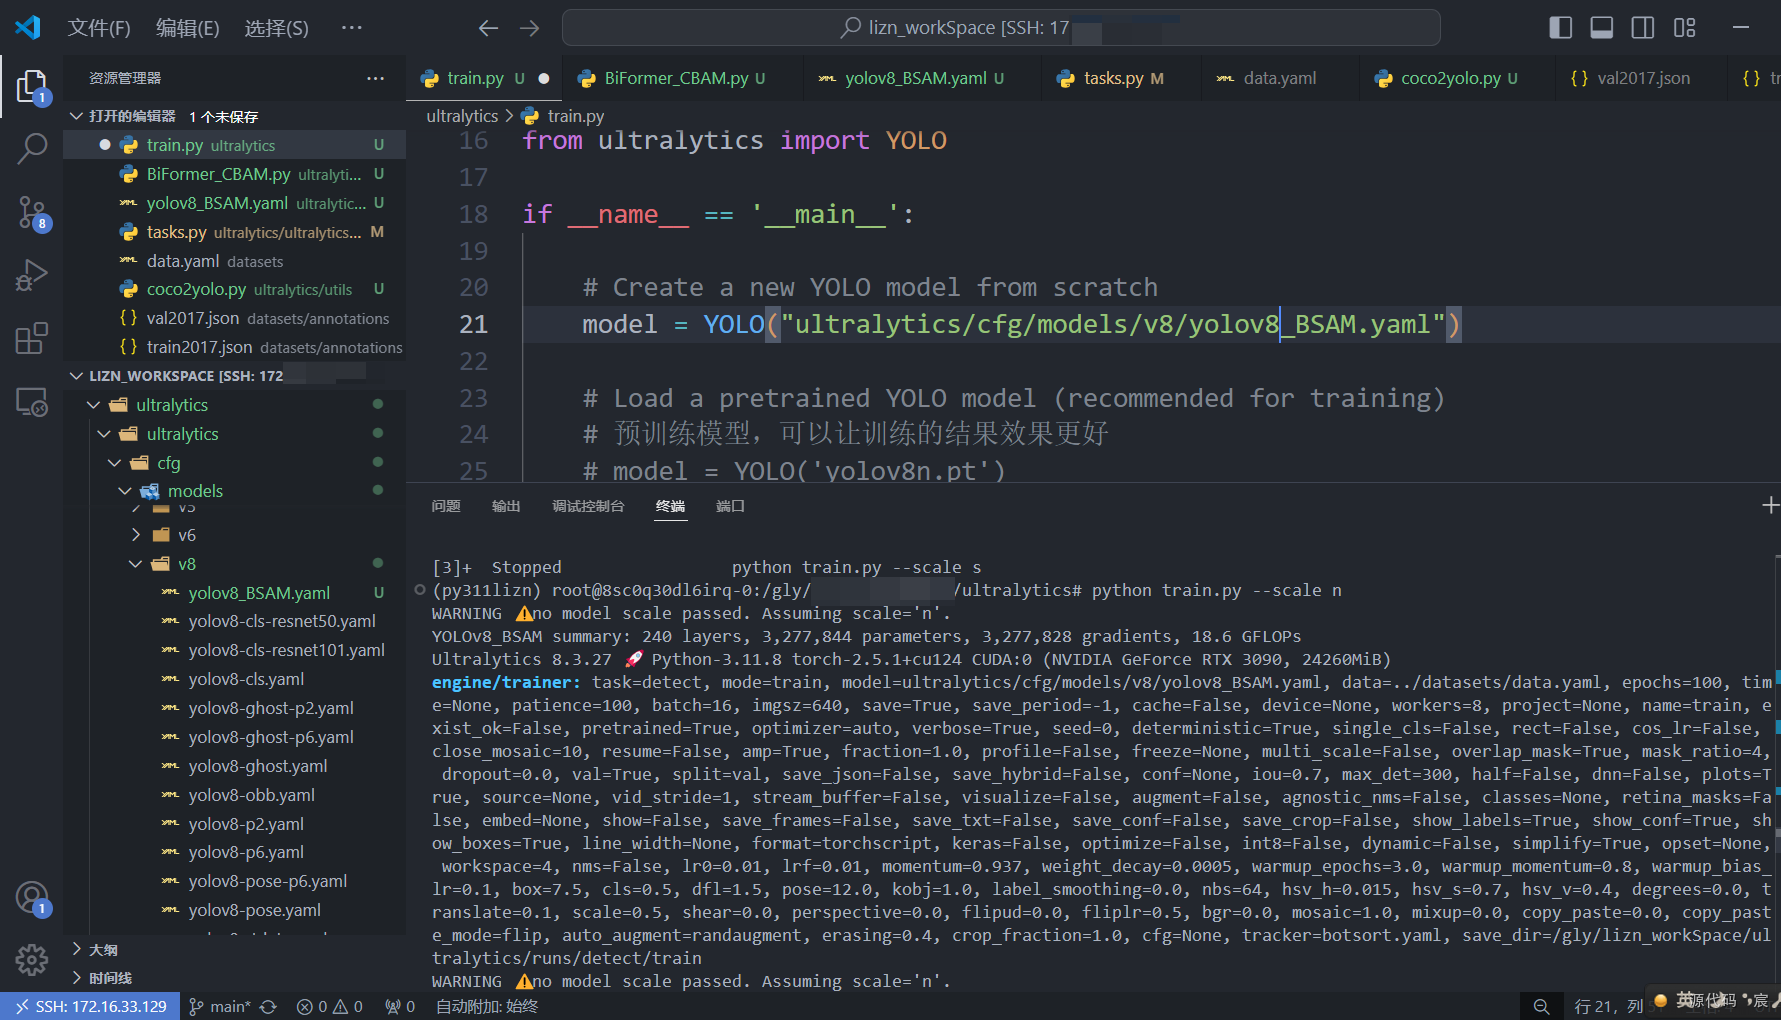Collapse the 打开的编辑器 section
The image size is (1781, 1020).
pos(76,117)
